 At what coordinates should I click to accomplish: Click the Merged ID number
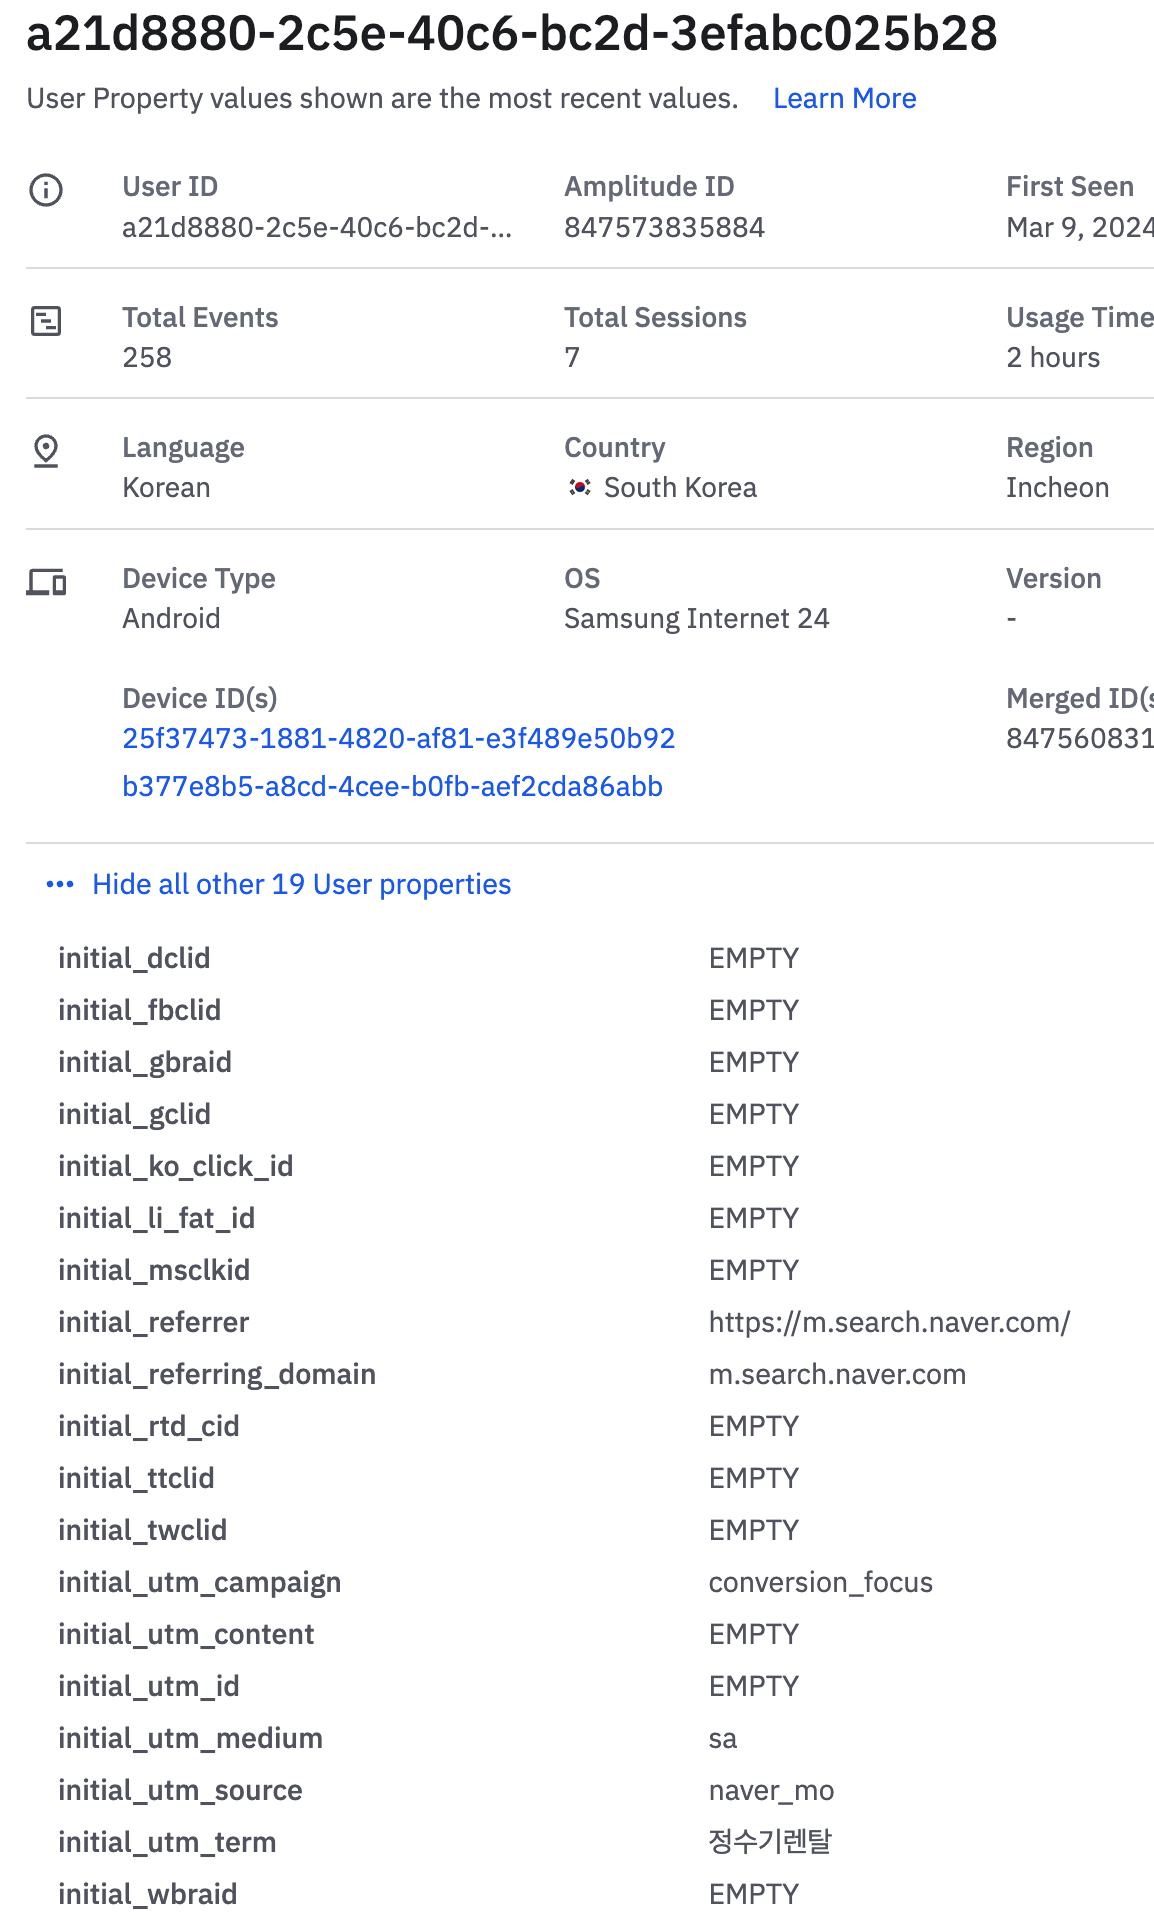pyautogui.click(x=1078, y=739)
